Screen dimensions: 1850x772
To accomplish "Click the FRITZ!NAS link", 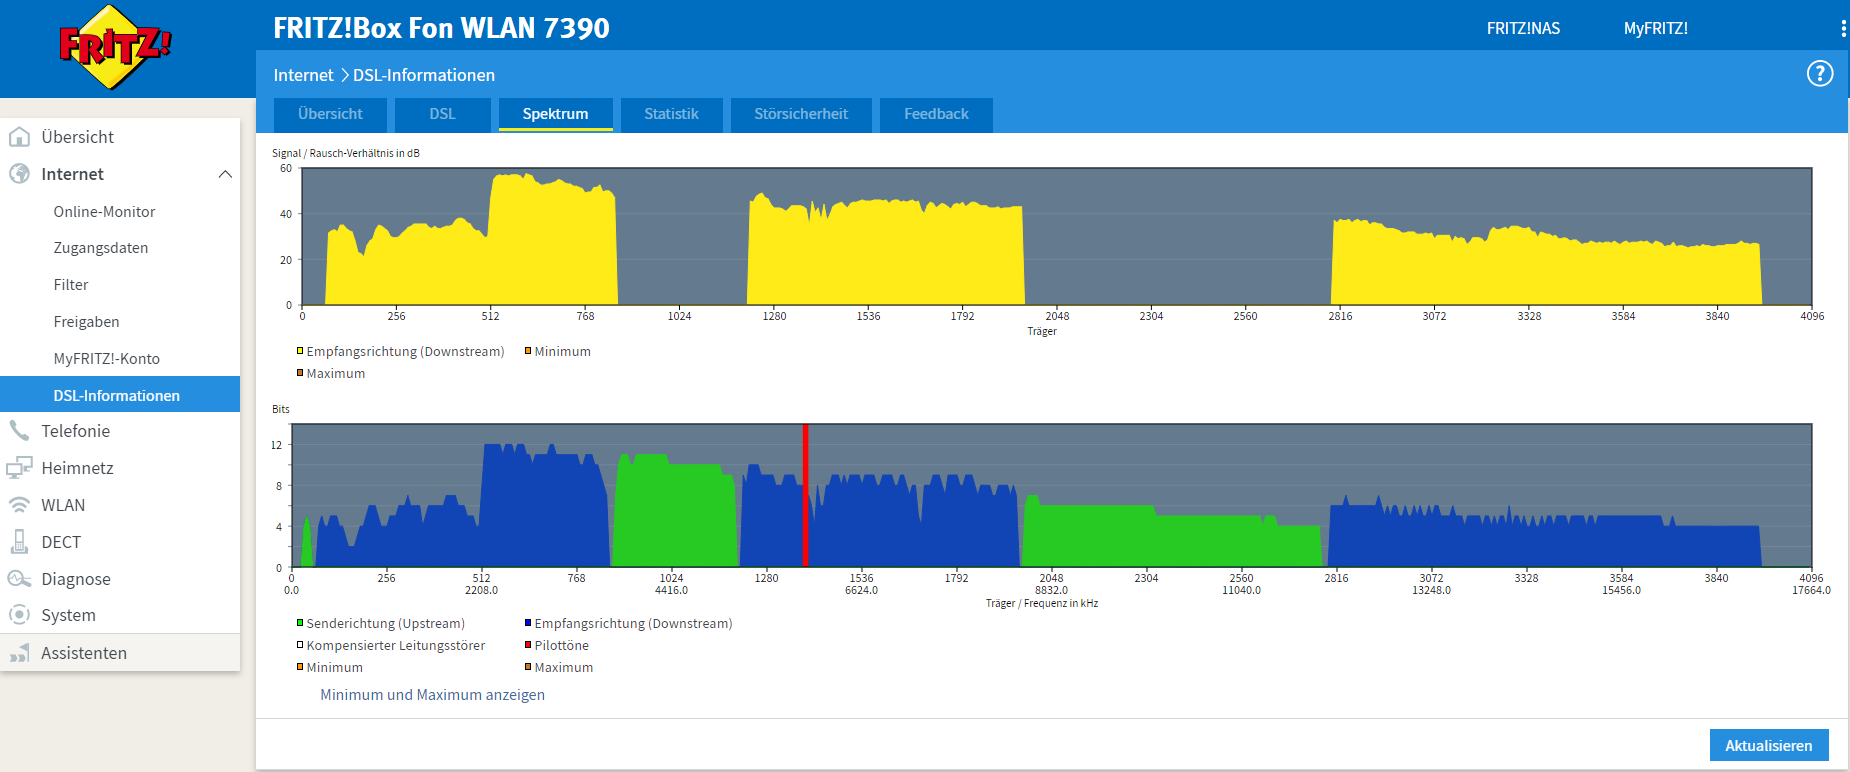I will tap(1523, 28).
